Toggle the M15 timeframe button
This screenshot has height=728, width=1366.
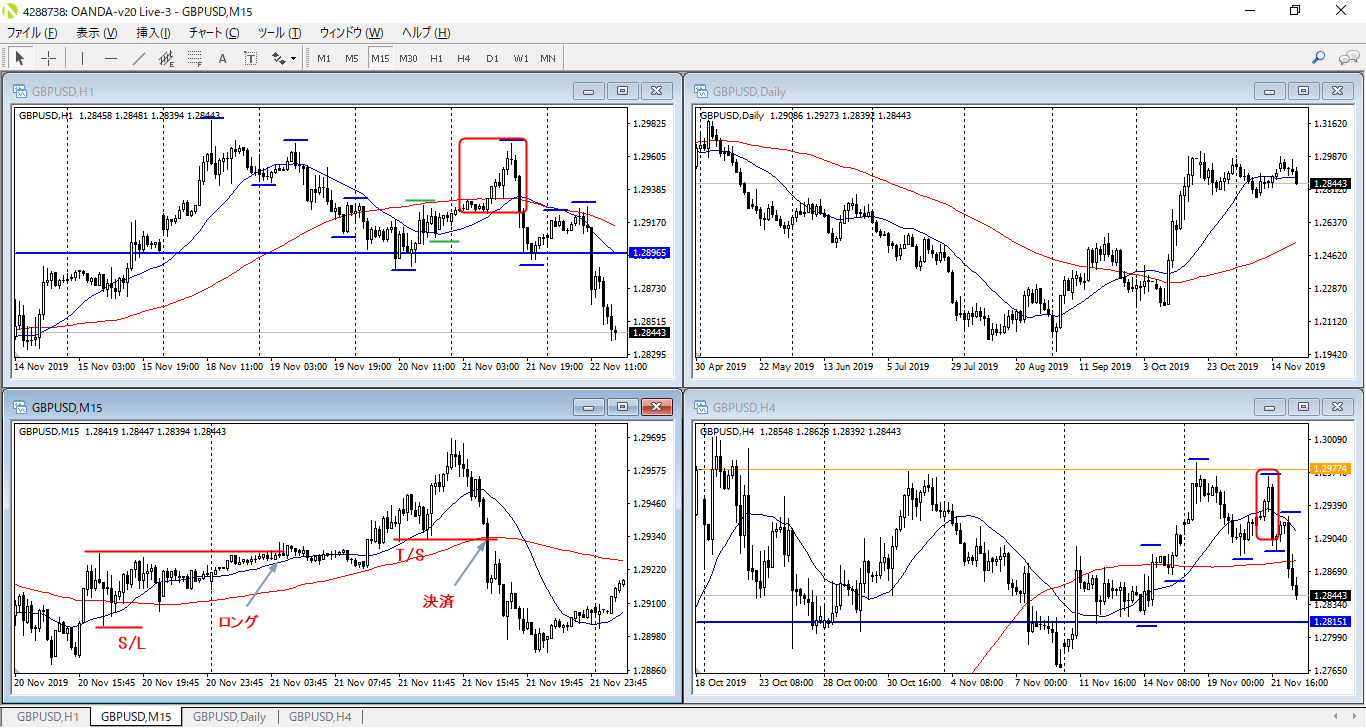pos(380,58)
